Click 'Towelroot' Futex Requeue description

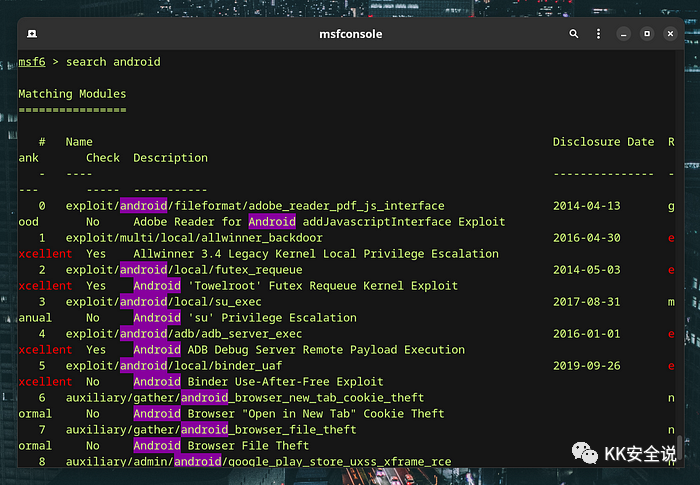point(296,286)
